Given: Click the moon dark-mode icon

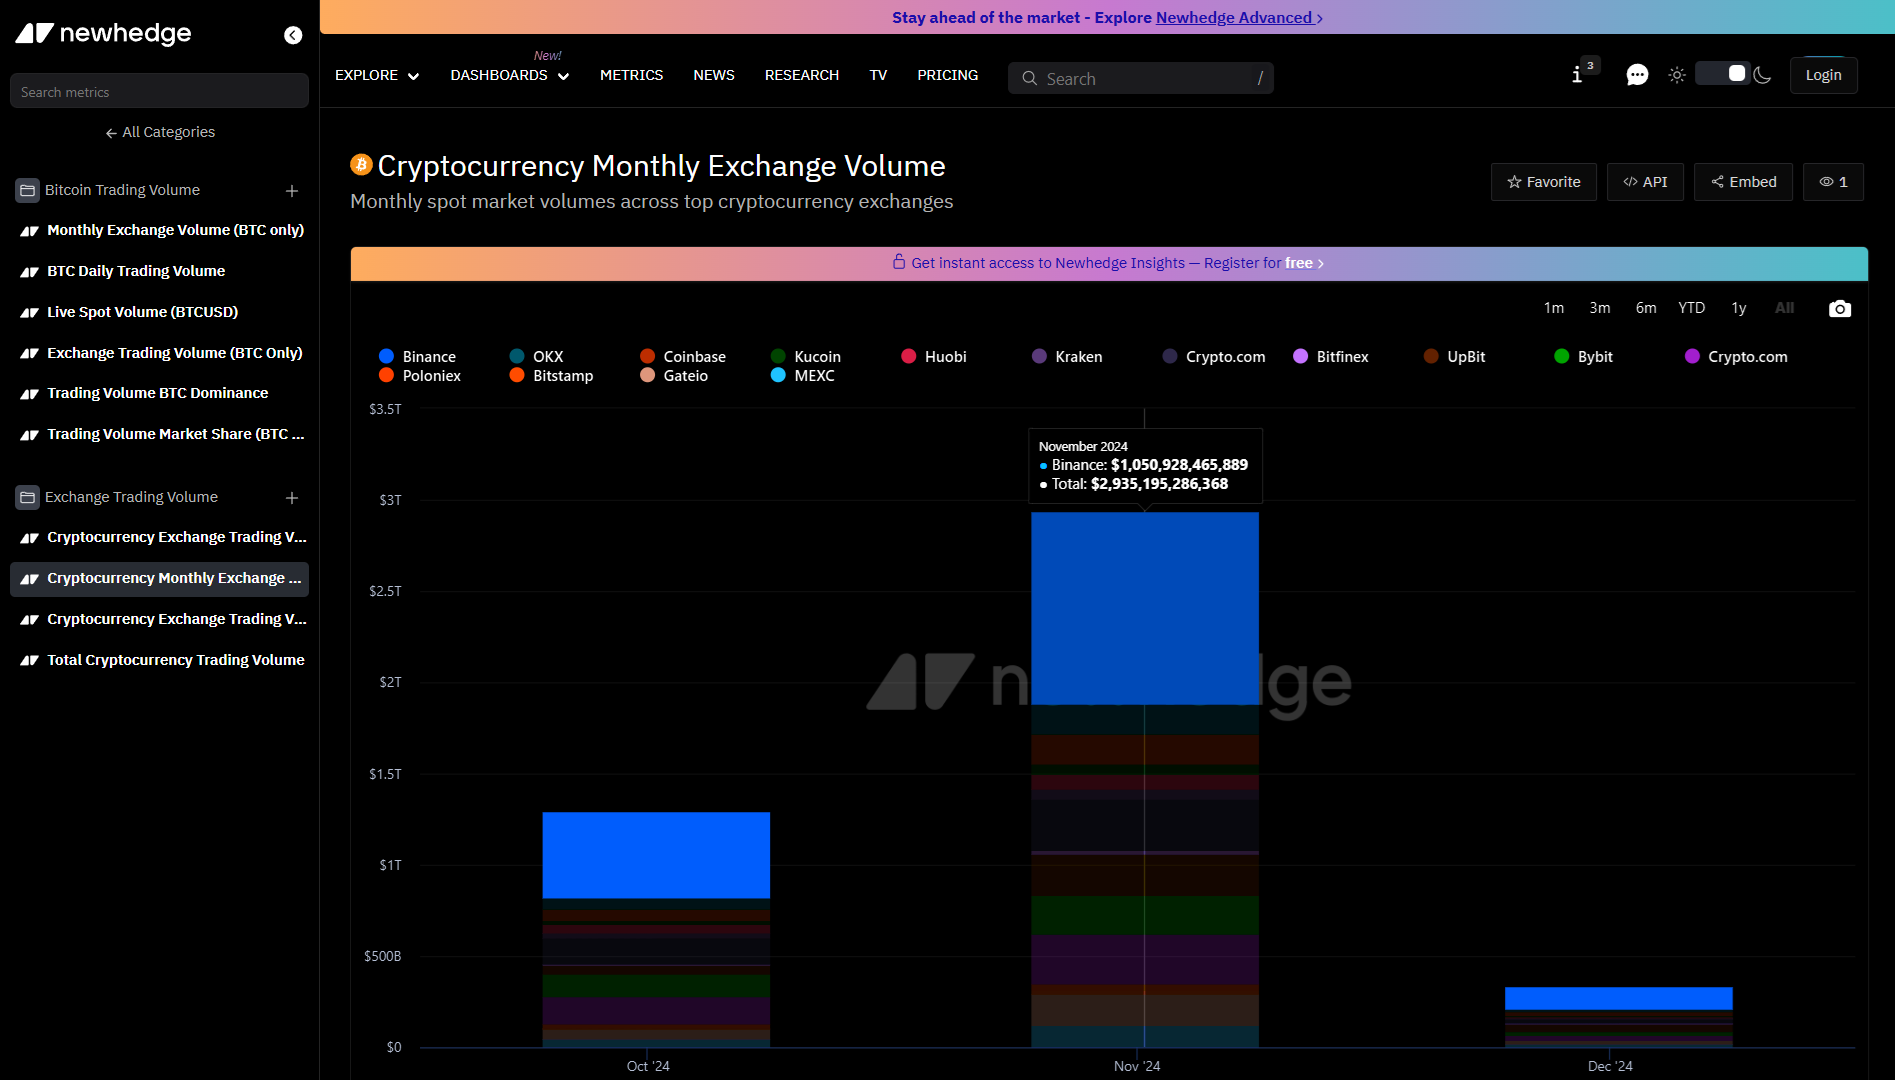Looking at the screenshot, I should pos(1763,75).
